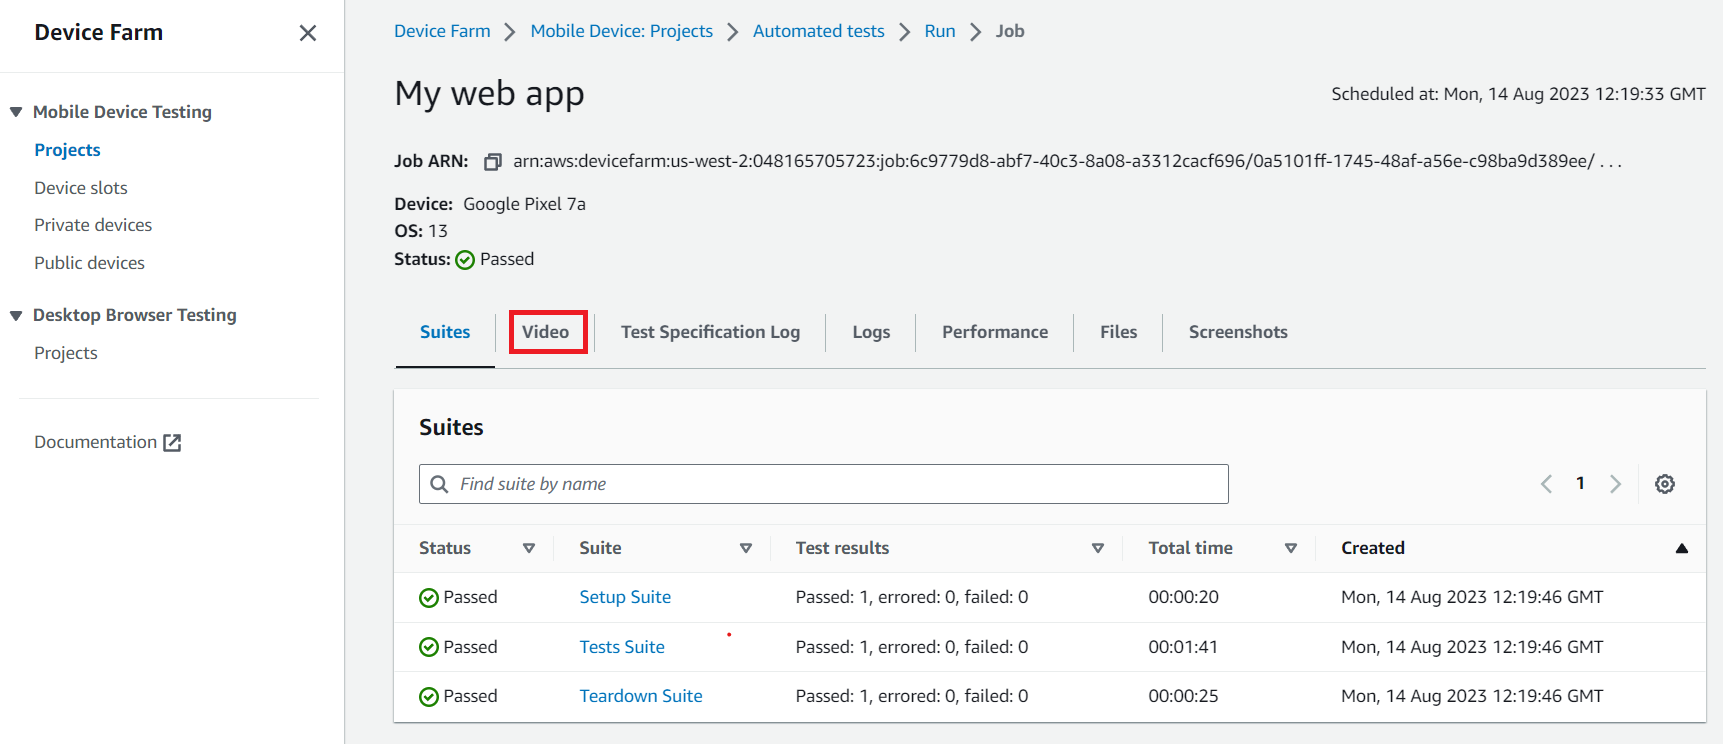Sort by Status column arrow
The width and height of the screenshot is (1723, 744).
tap(529, 548)
